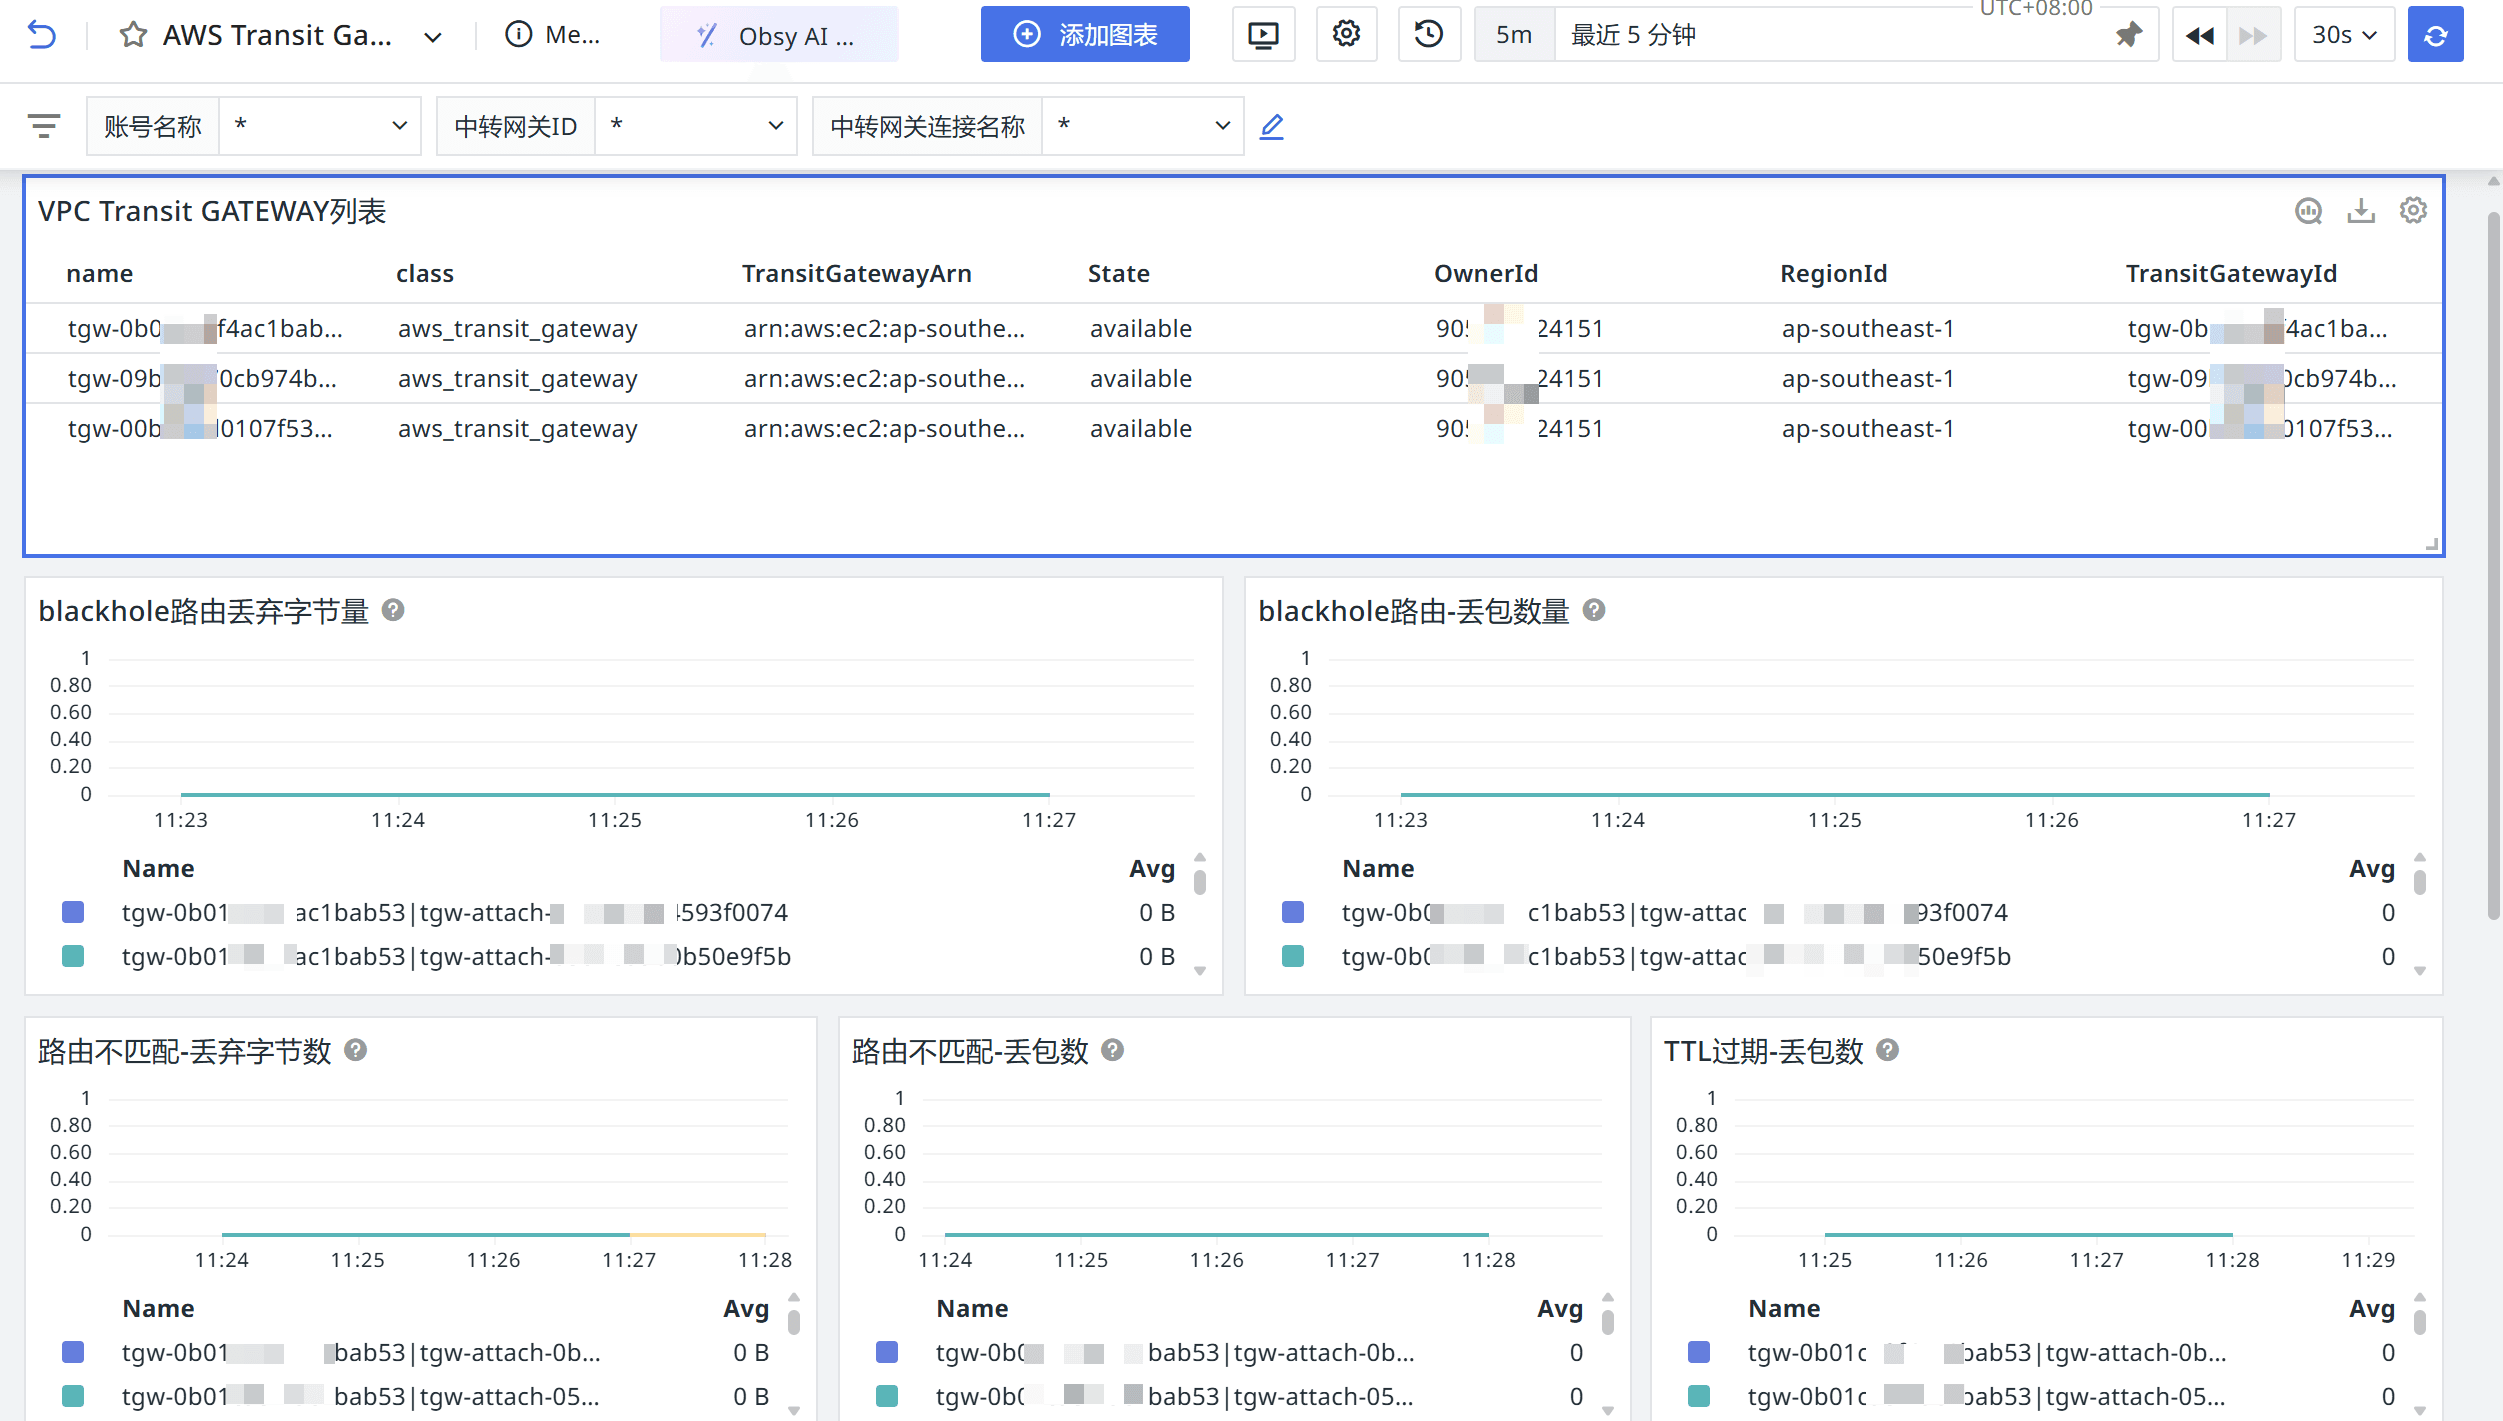The width and height of the screenshot is (2503, 1421).
Task: Click the first row's ap-southeast-1 cell
Action: pyautogui.click(x=1867, y=329)
